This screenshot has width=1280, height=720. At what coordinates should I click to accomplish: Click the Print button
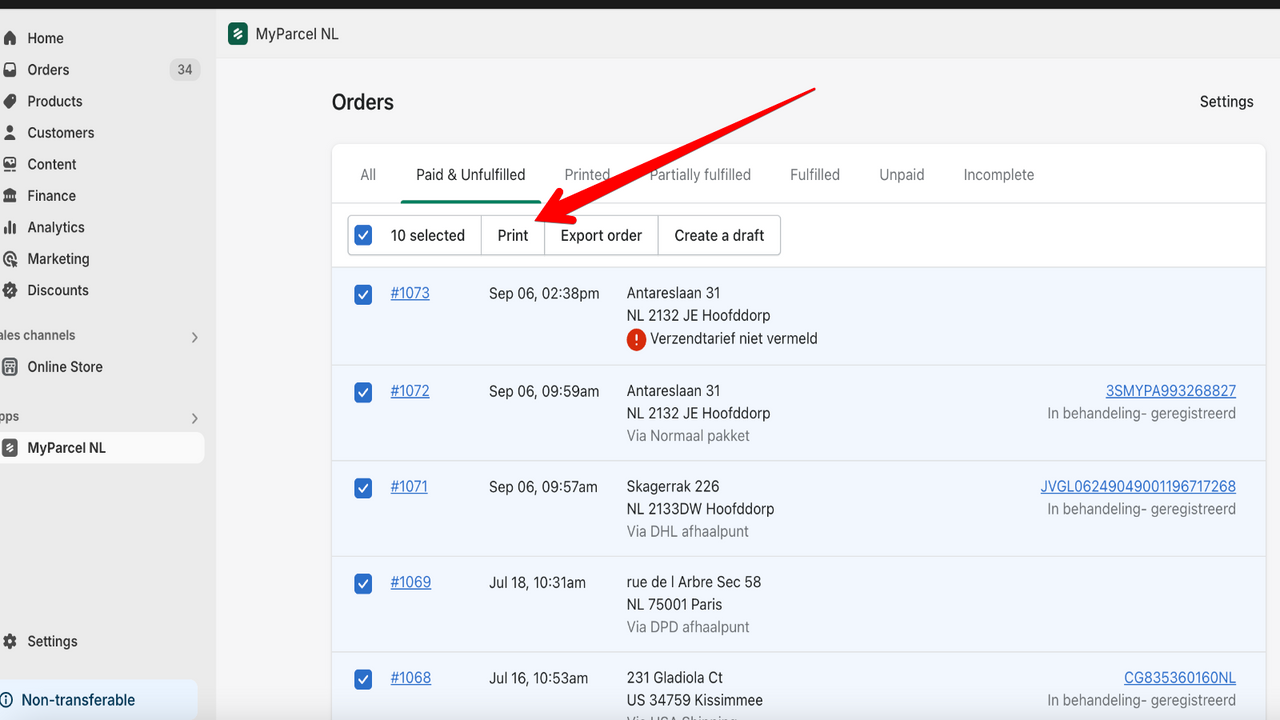tap(513, 235)
